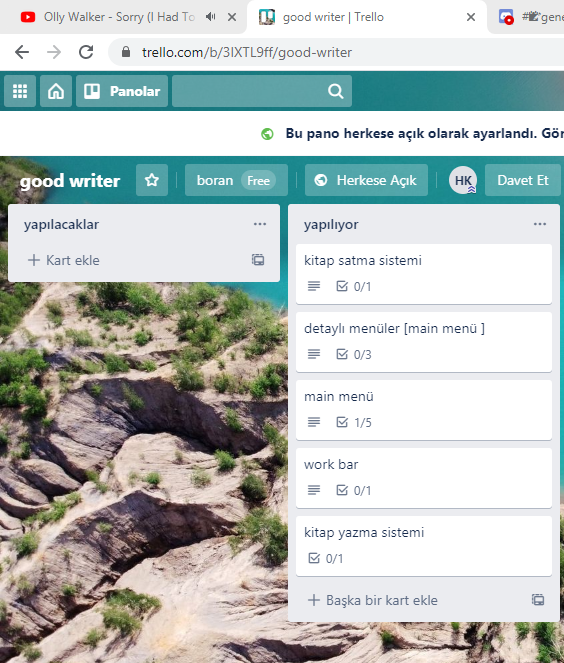This screenshot has width=564, height=663.
Task: Close the Olly Walker YouTube tab
Action: [232, 17]
